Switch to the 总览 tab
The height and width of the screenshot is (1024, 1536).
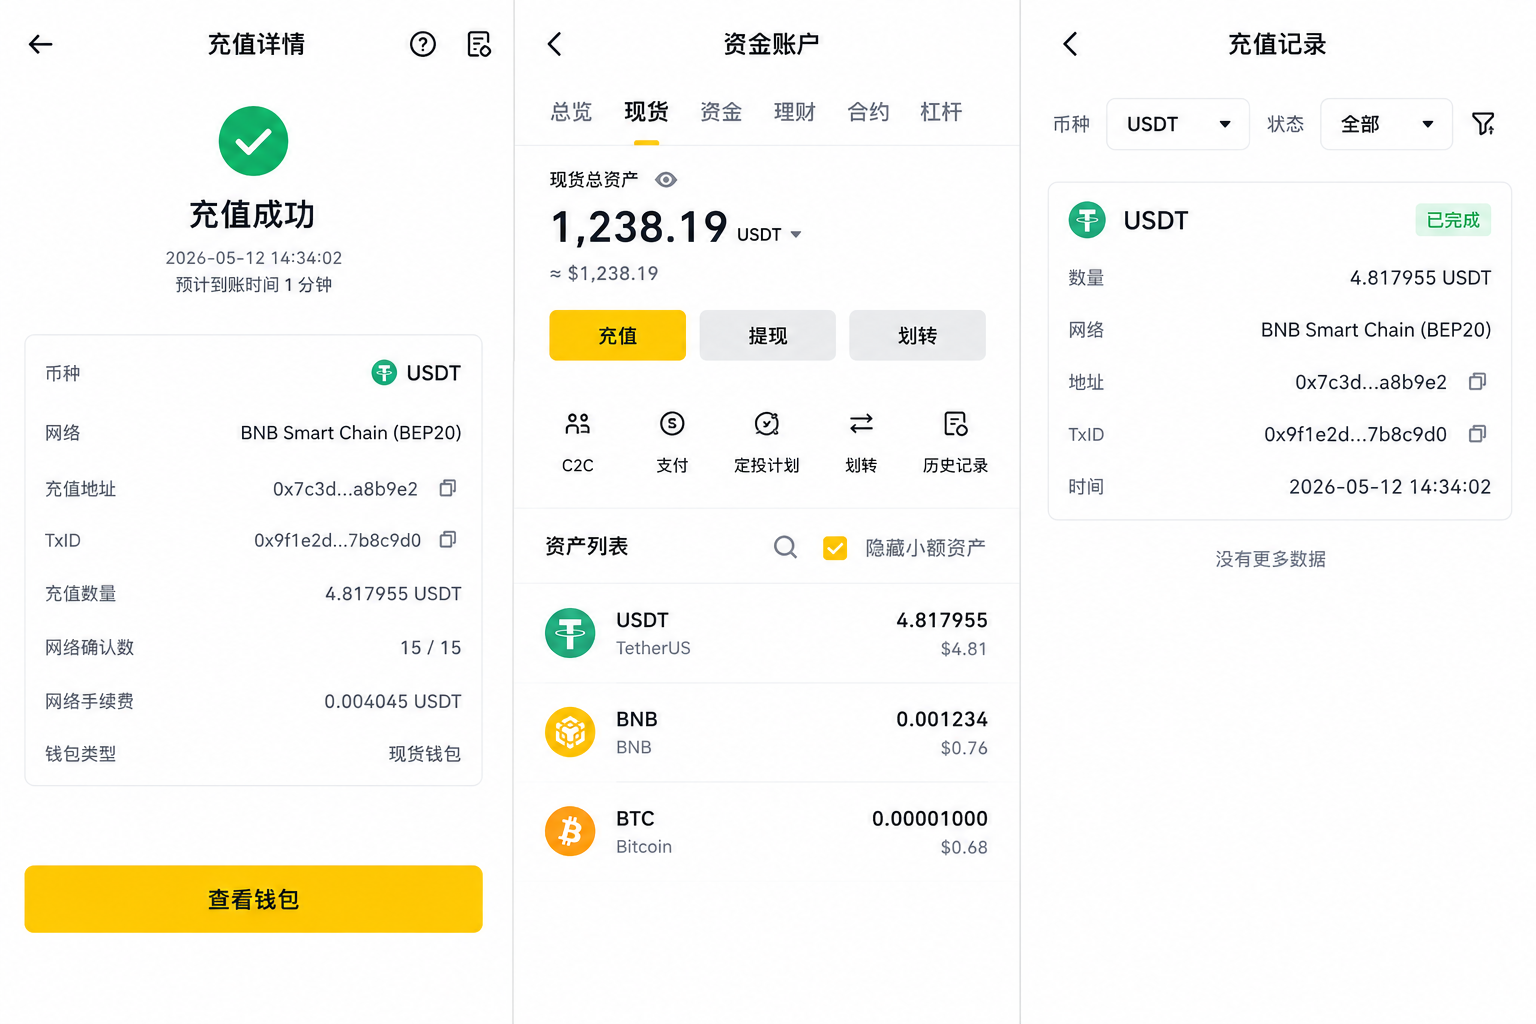(571, 112)
